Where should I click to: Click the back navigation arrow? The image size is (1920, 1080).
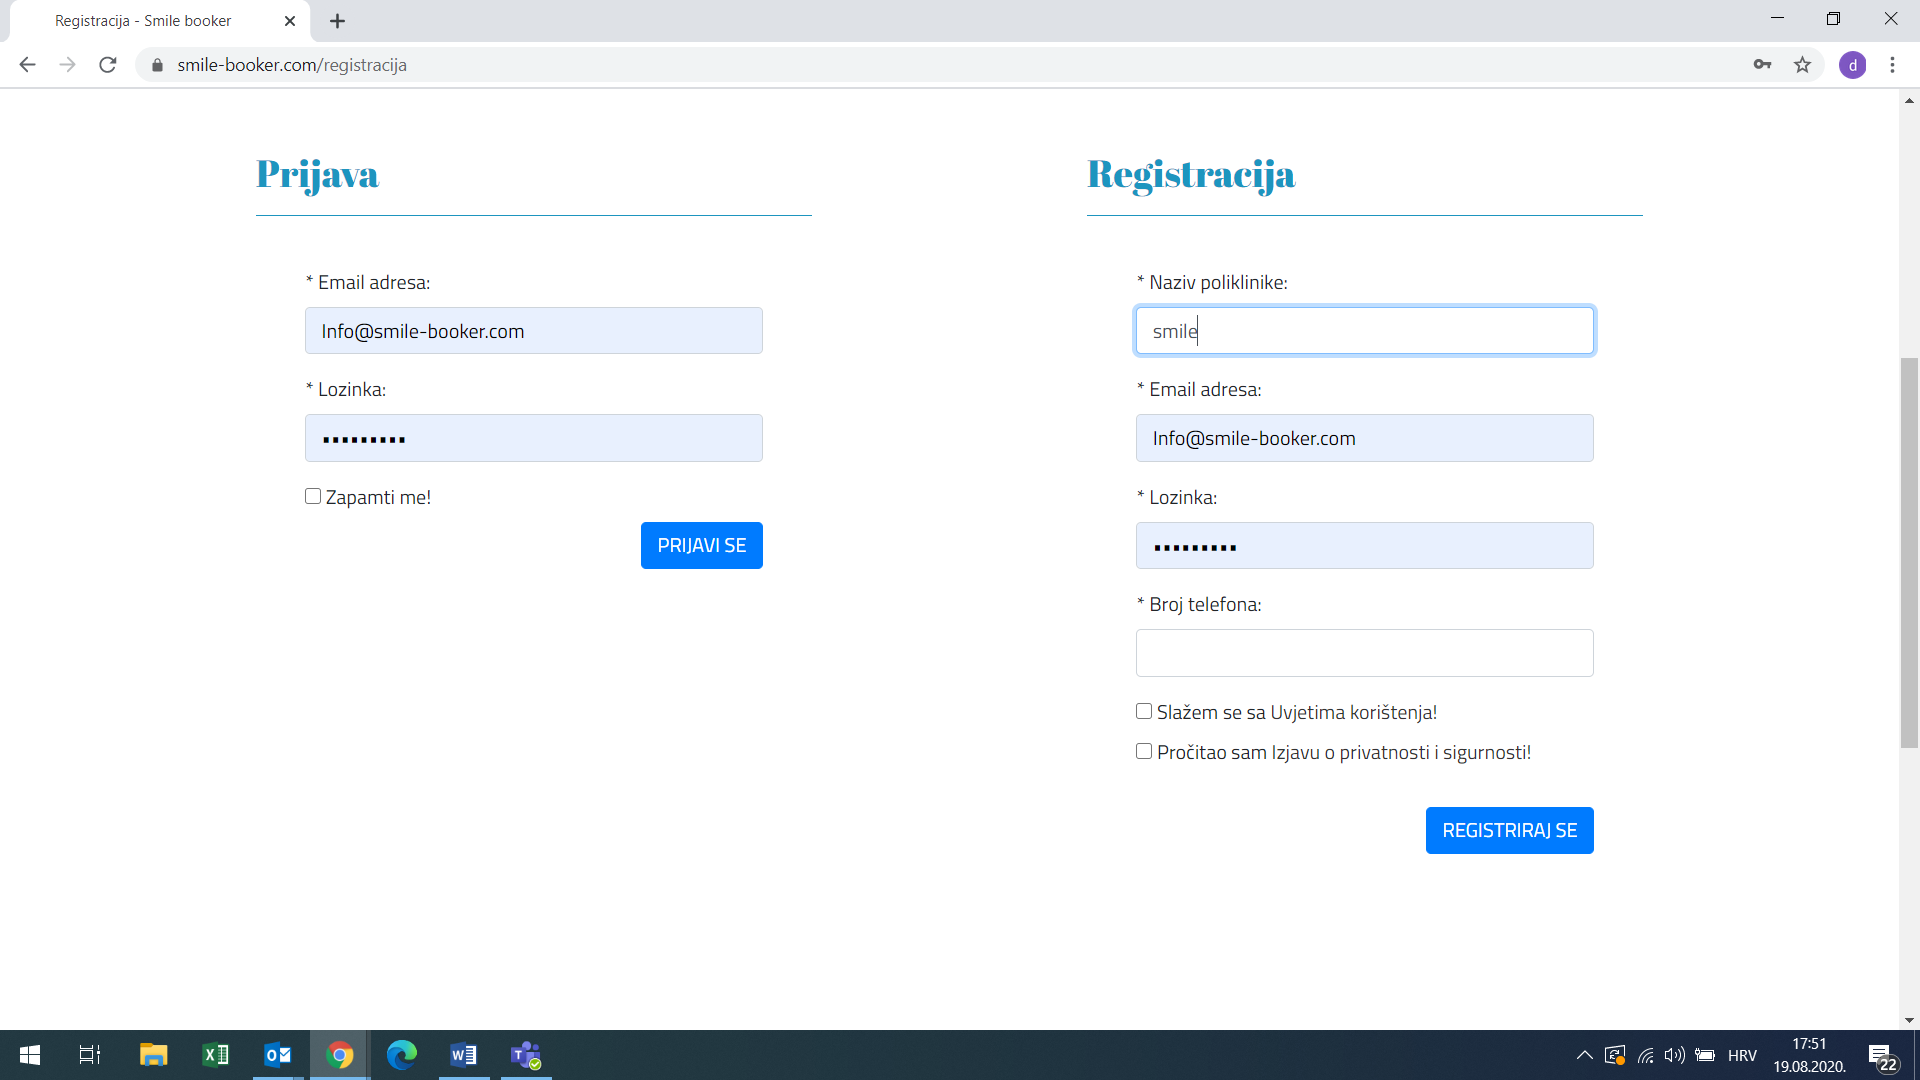(27, 65)
